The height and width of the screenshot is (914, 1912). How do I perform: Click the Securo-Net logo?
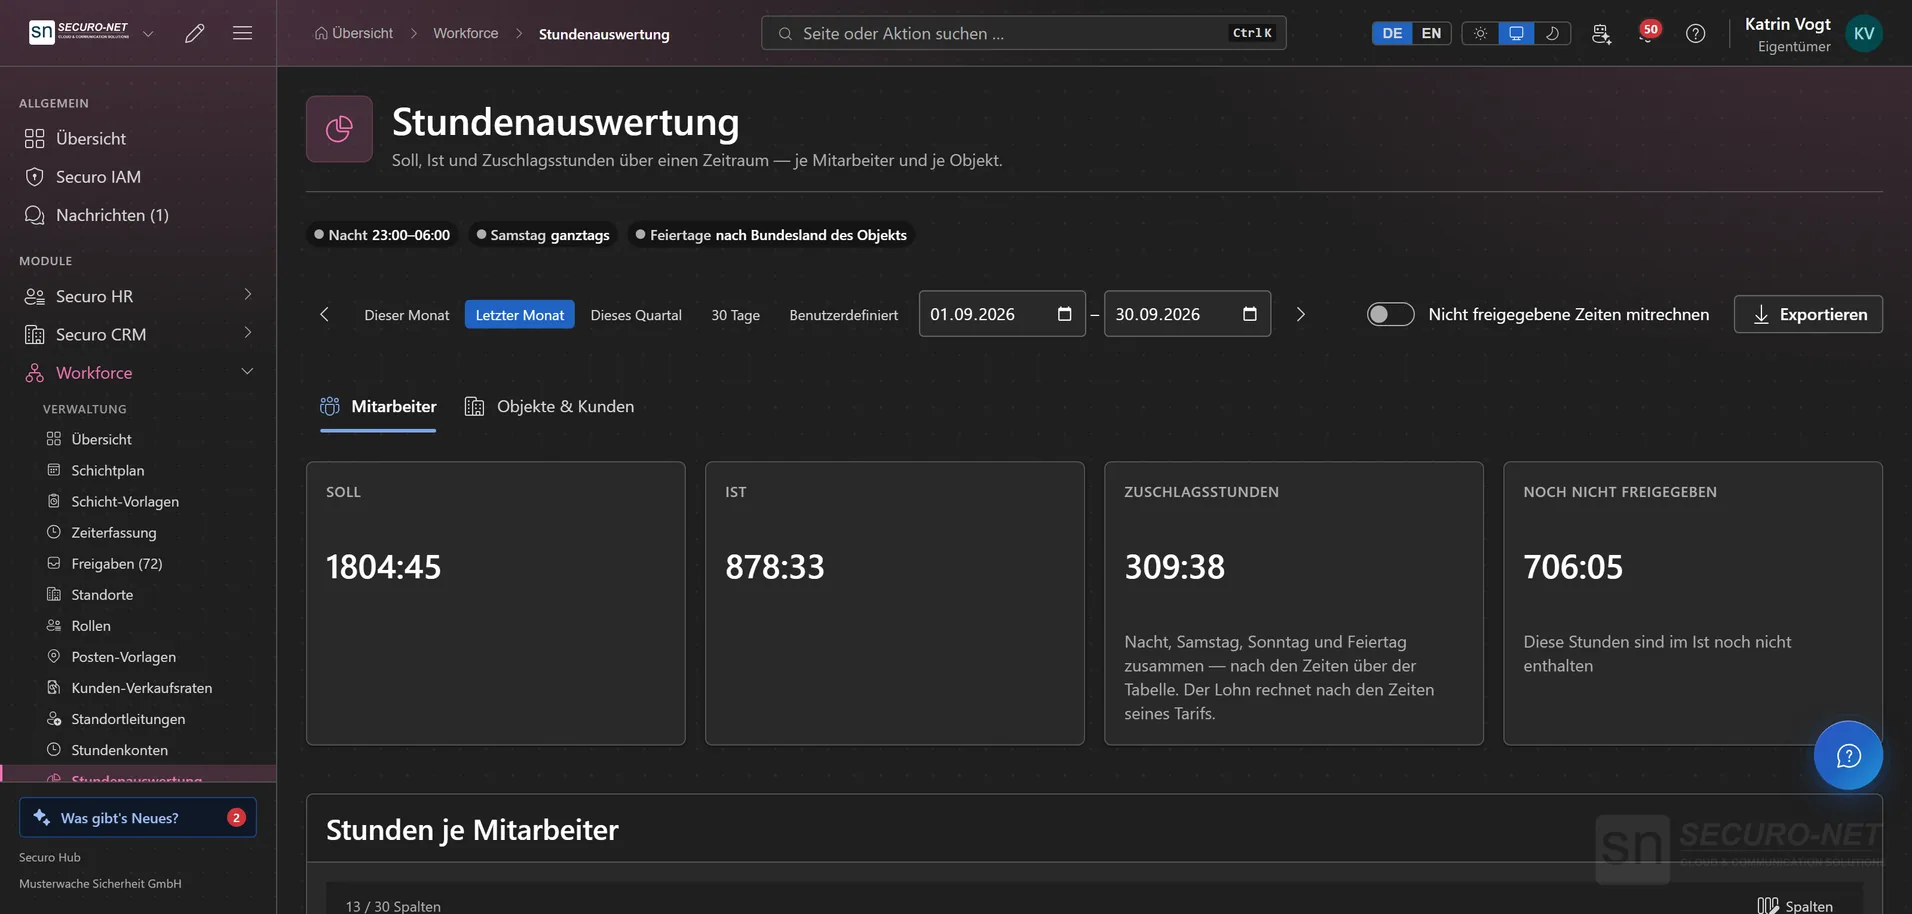(79, 32)
